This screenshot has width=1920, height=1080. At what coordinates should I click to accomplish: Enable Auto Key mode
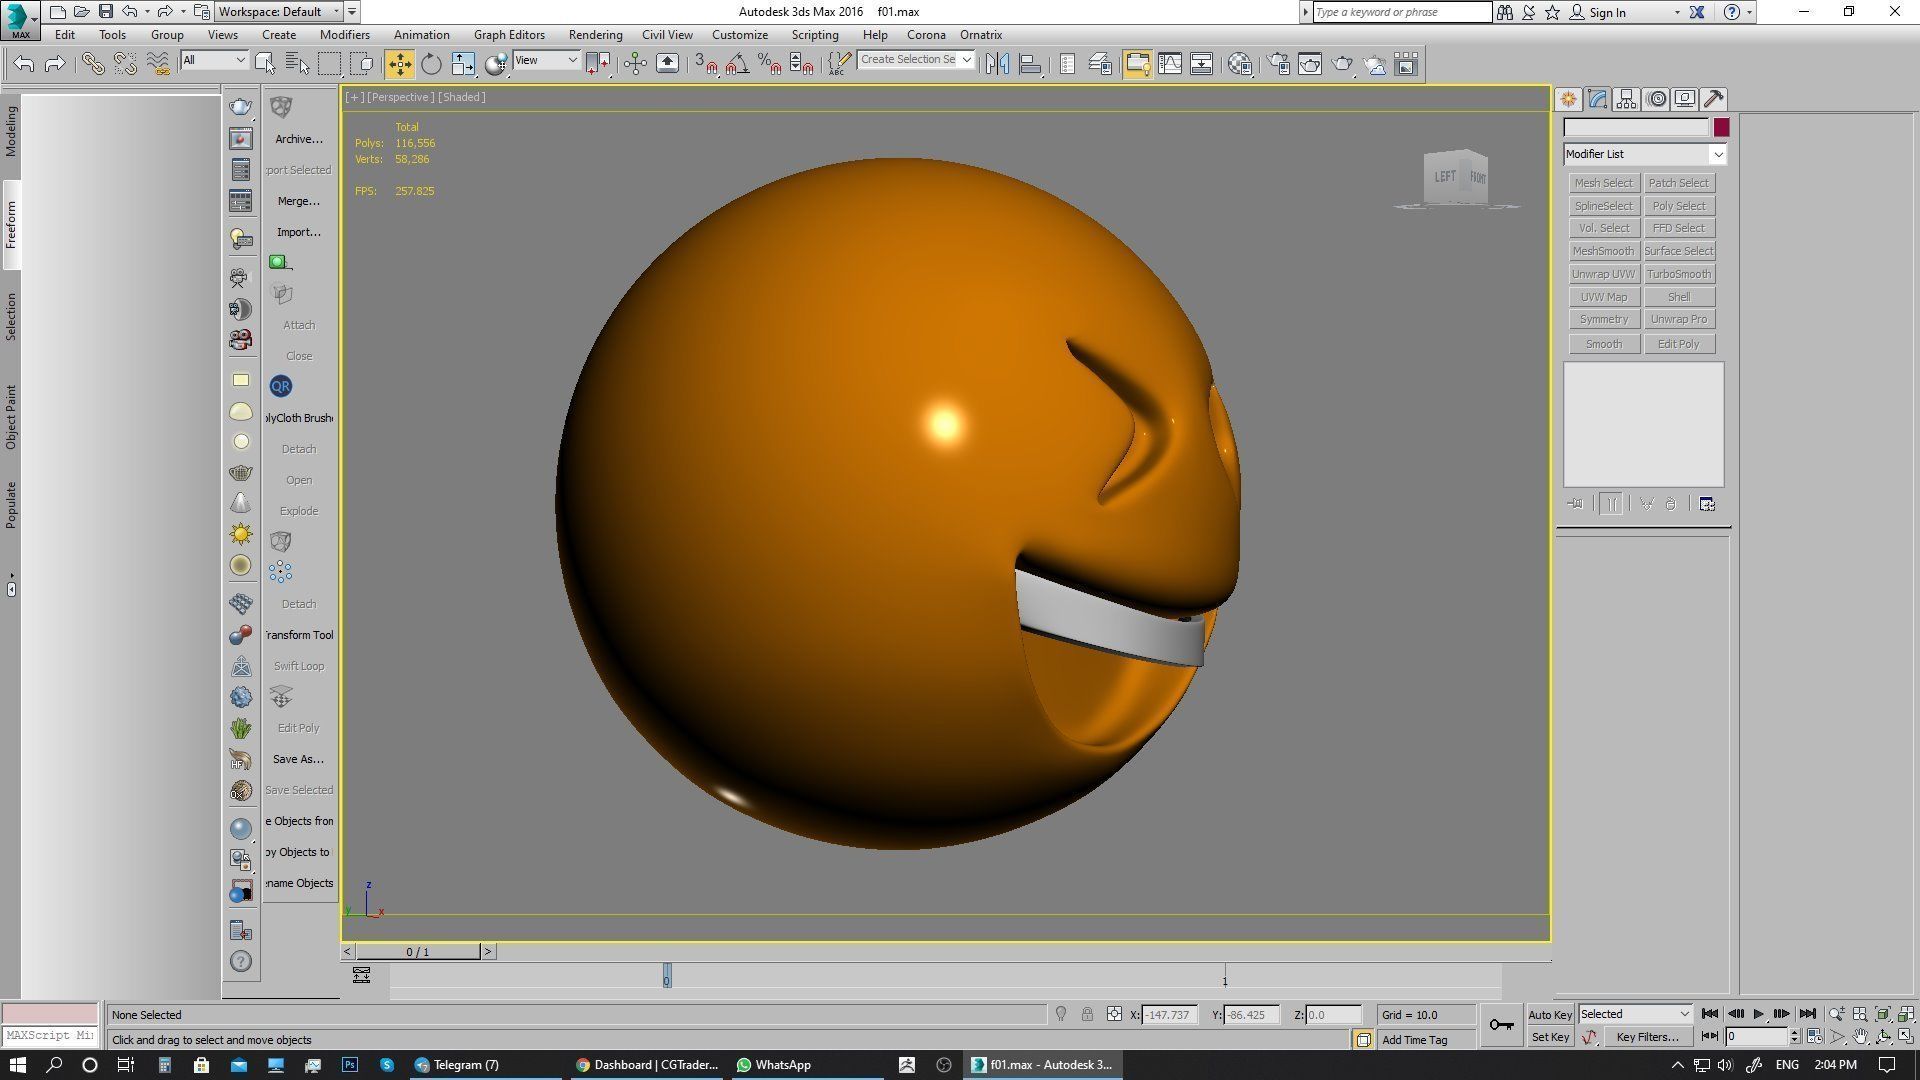click(x=1550, y=1014)
